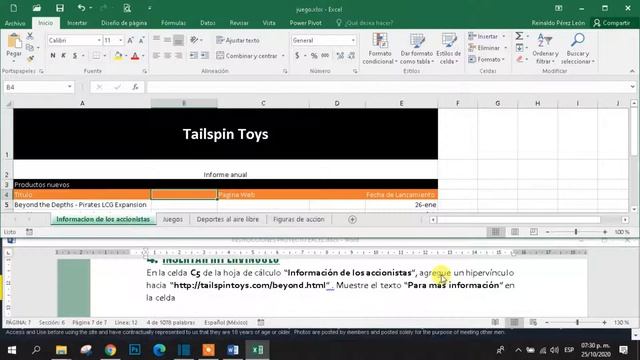Open Chrome from the taskbar
The image size is (640, 360).
pyautogui.click(x=110, y=350)
